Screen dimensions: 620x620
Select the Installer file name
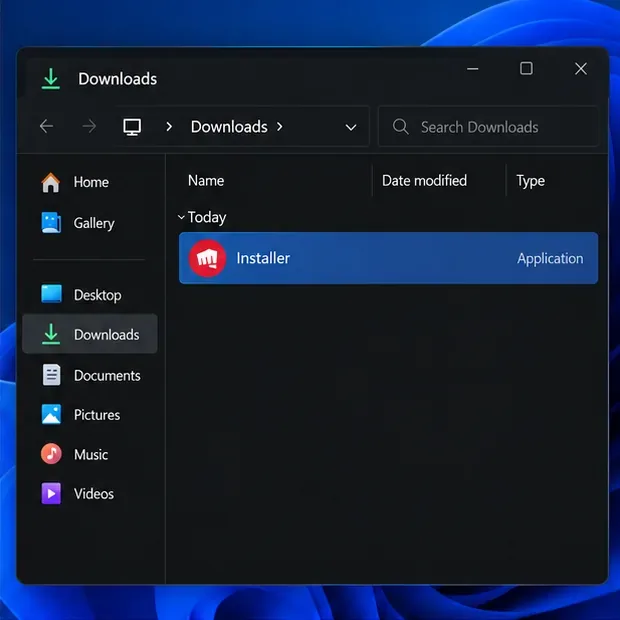tap(263, 258)
